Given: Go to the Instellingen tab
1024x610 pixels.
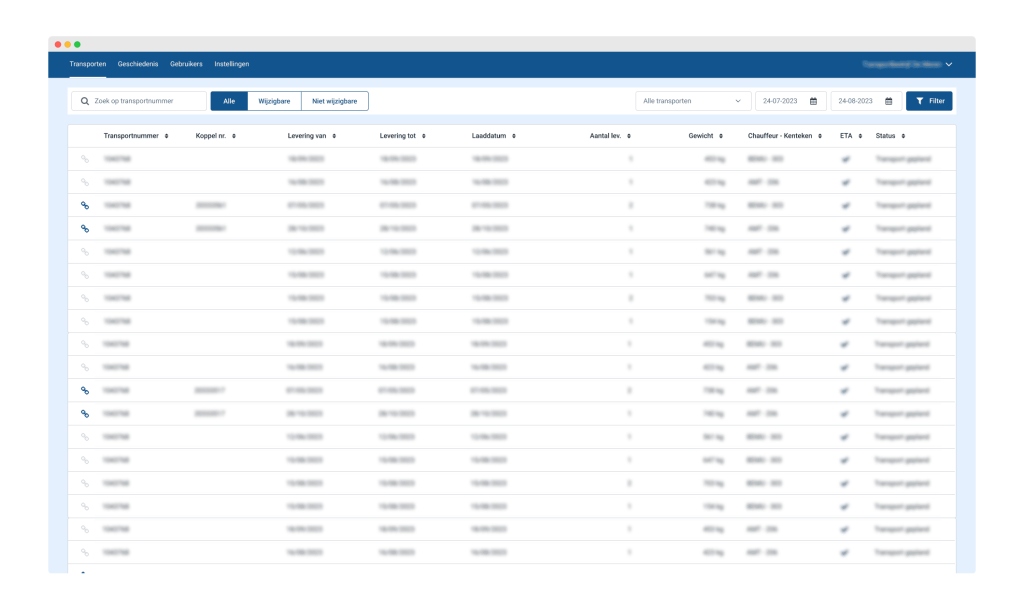Looking at the screenshot, I should (232, 64).
